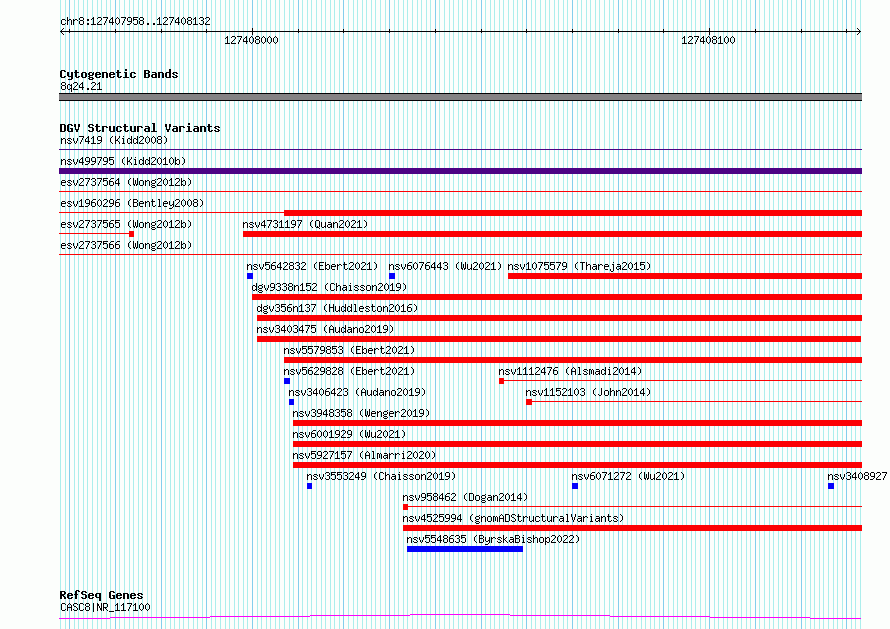890x629 pixels.
Task: Click the nsv3406423 (Audano2019) label text
Action: (x=357, y=392)
